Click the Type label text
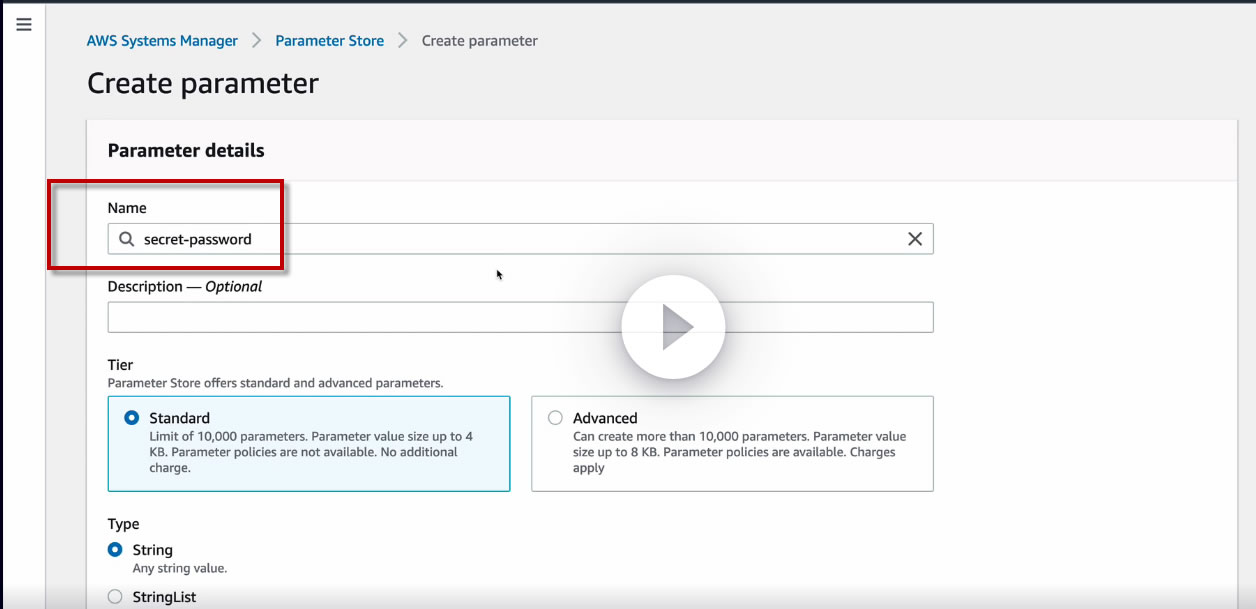 click(x=123, y=524)
